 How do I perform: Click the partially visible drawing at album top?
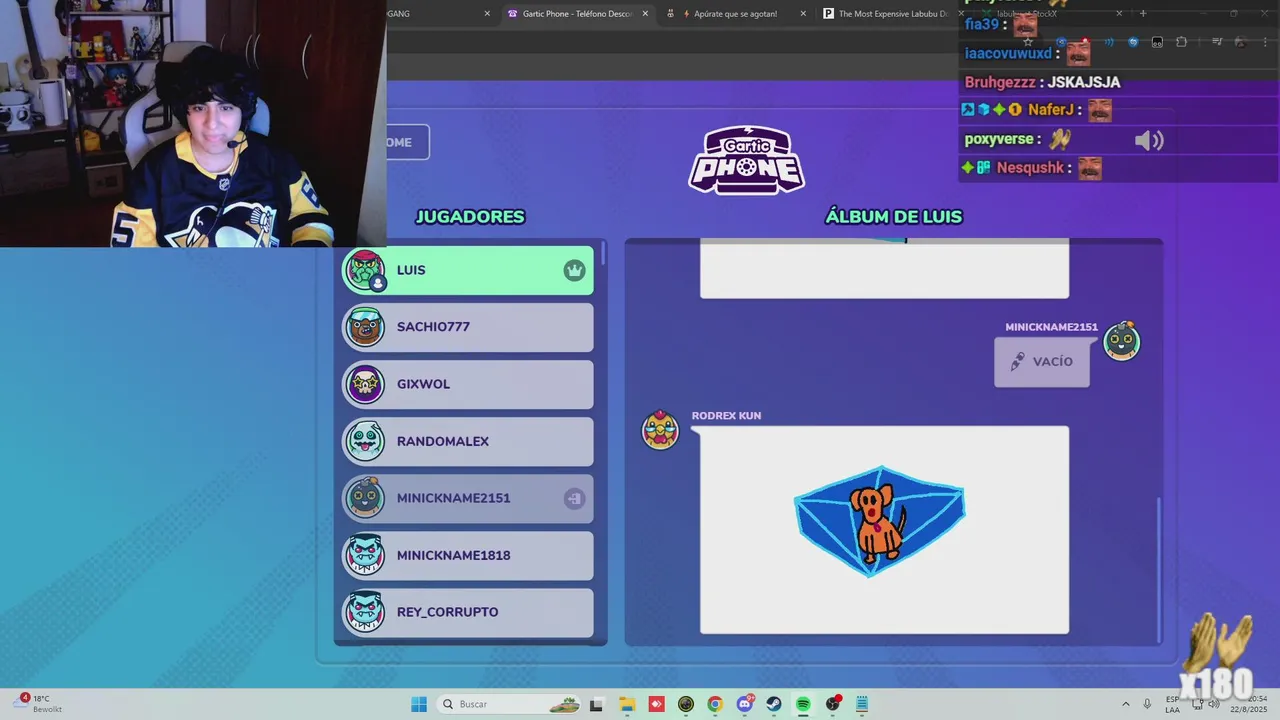tap(884, 268)
